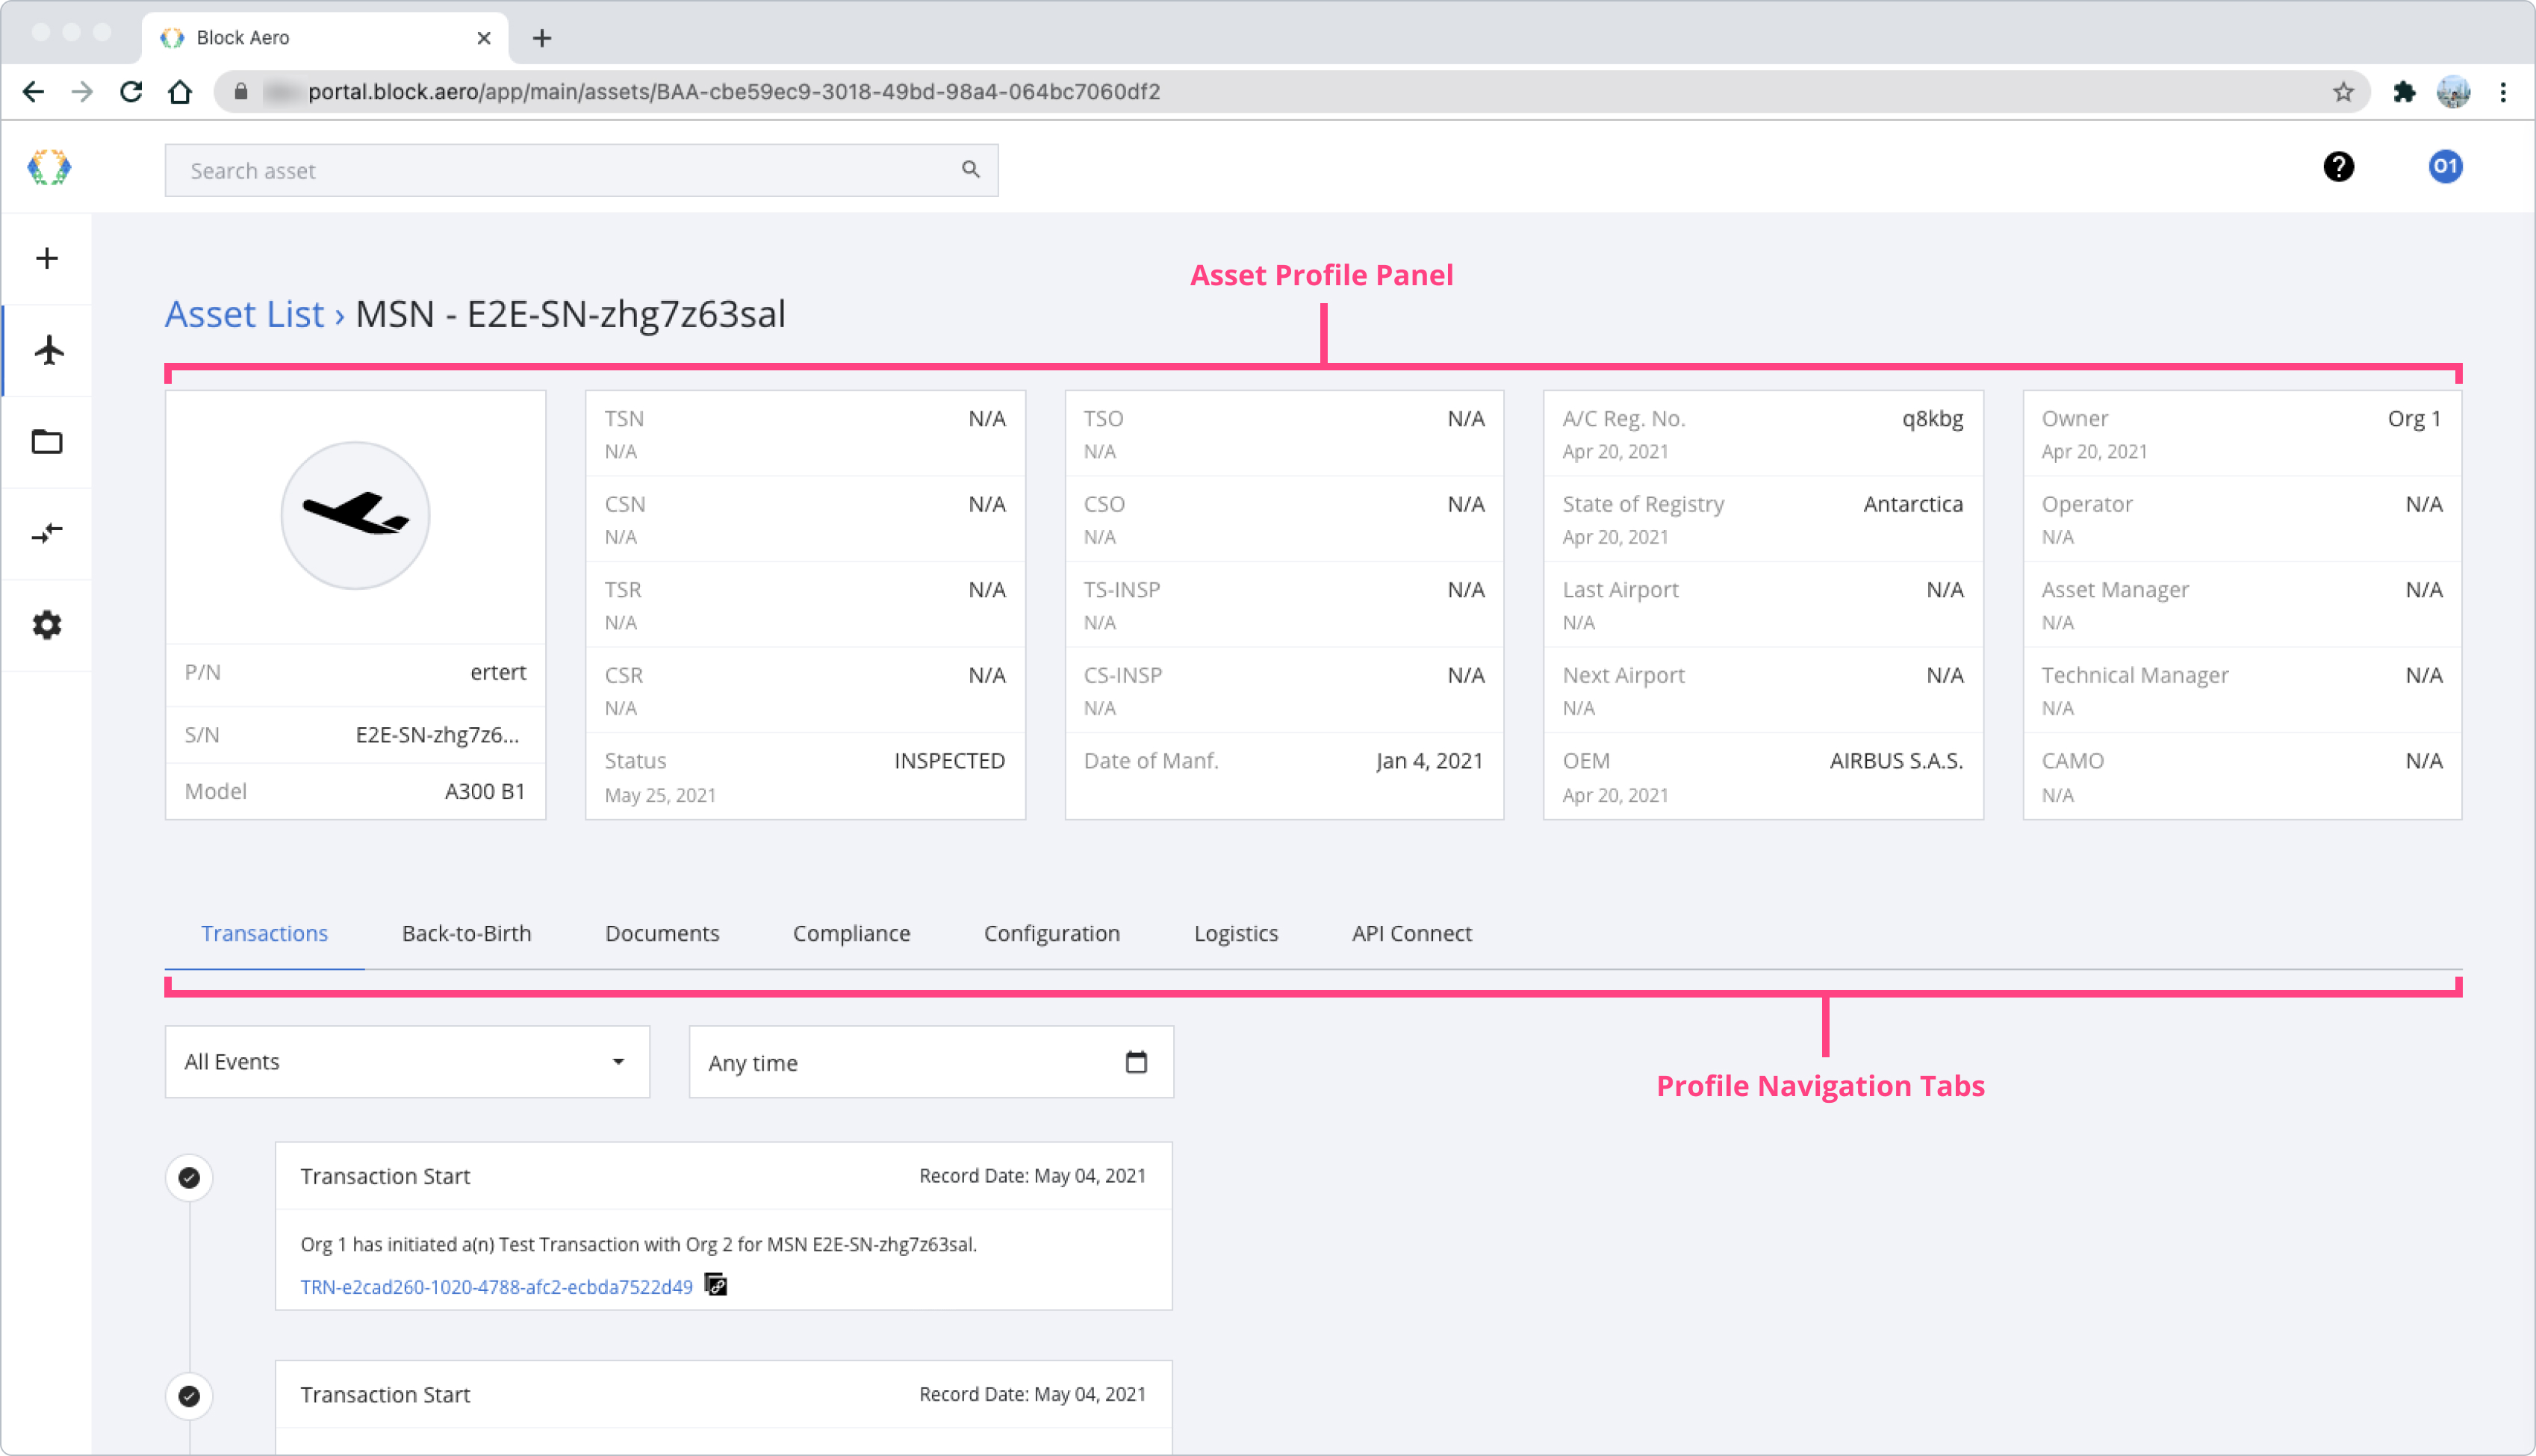Click the Block Aero logo top left

[x=49, y=167]
